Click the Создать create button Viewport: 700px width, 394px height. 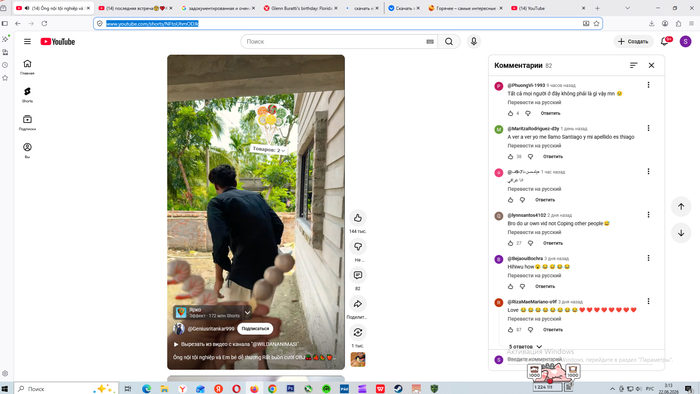pyautogui.click(x=633, y=41)
